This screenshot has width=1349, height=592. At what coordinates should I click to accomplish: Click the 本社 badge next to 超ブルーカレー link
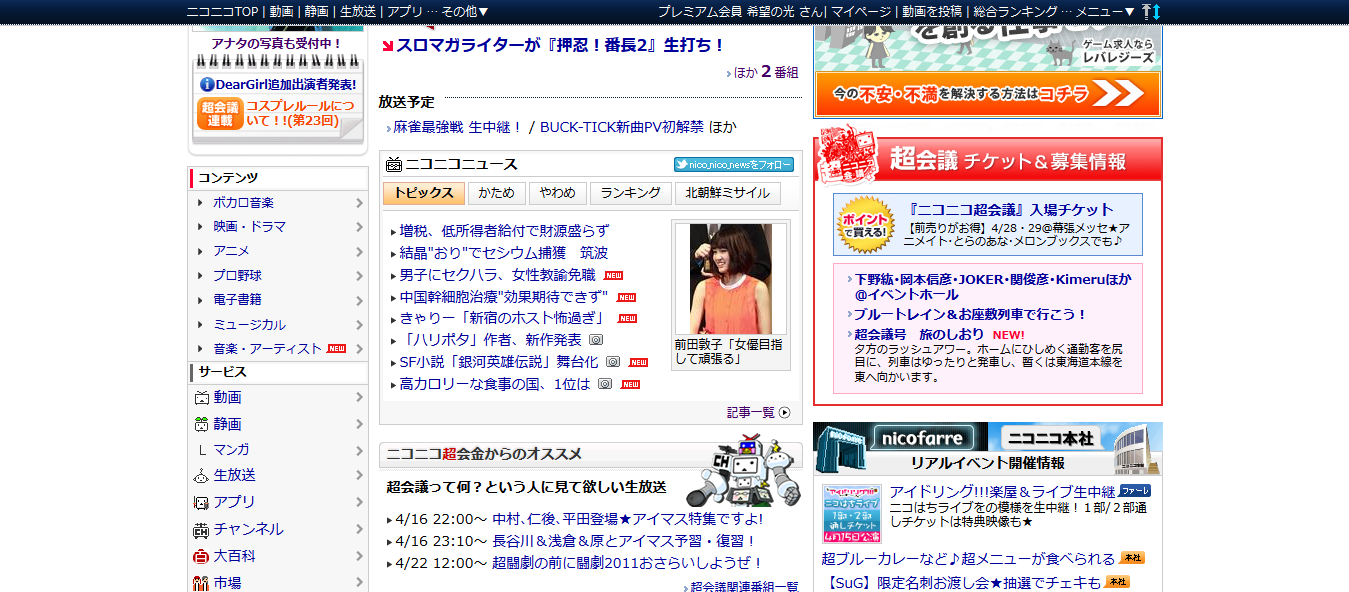[x=1132, y=558]
